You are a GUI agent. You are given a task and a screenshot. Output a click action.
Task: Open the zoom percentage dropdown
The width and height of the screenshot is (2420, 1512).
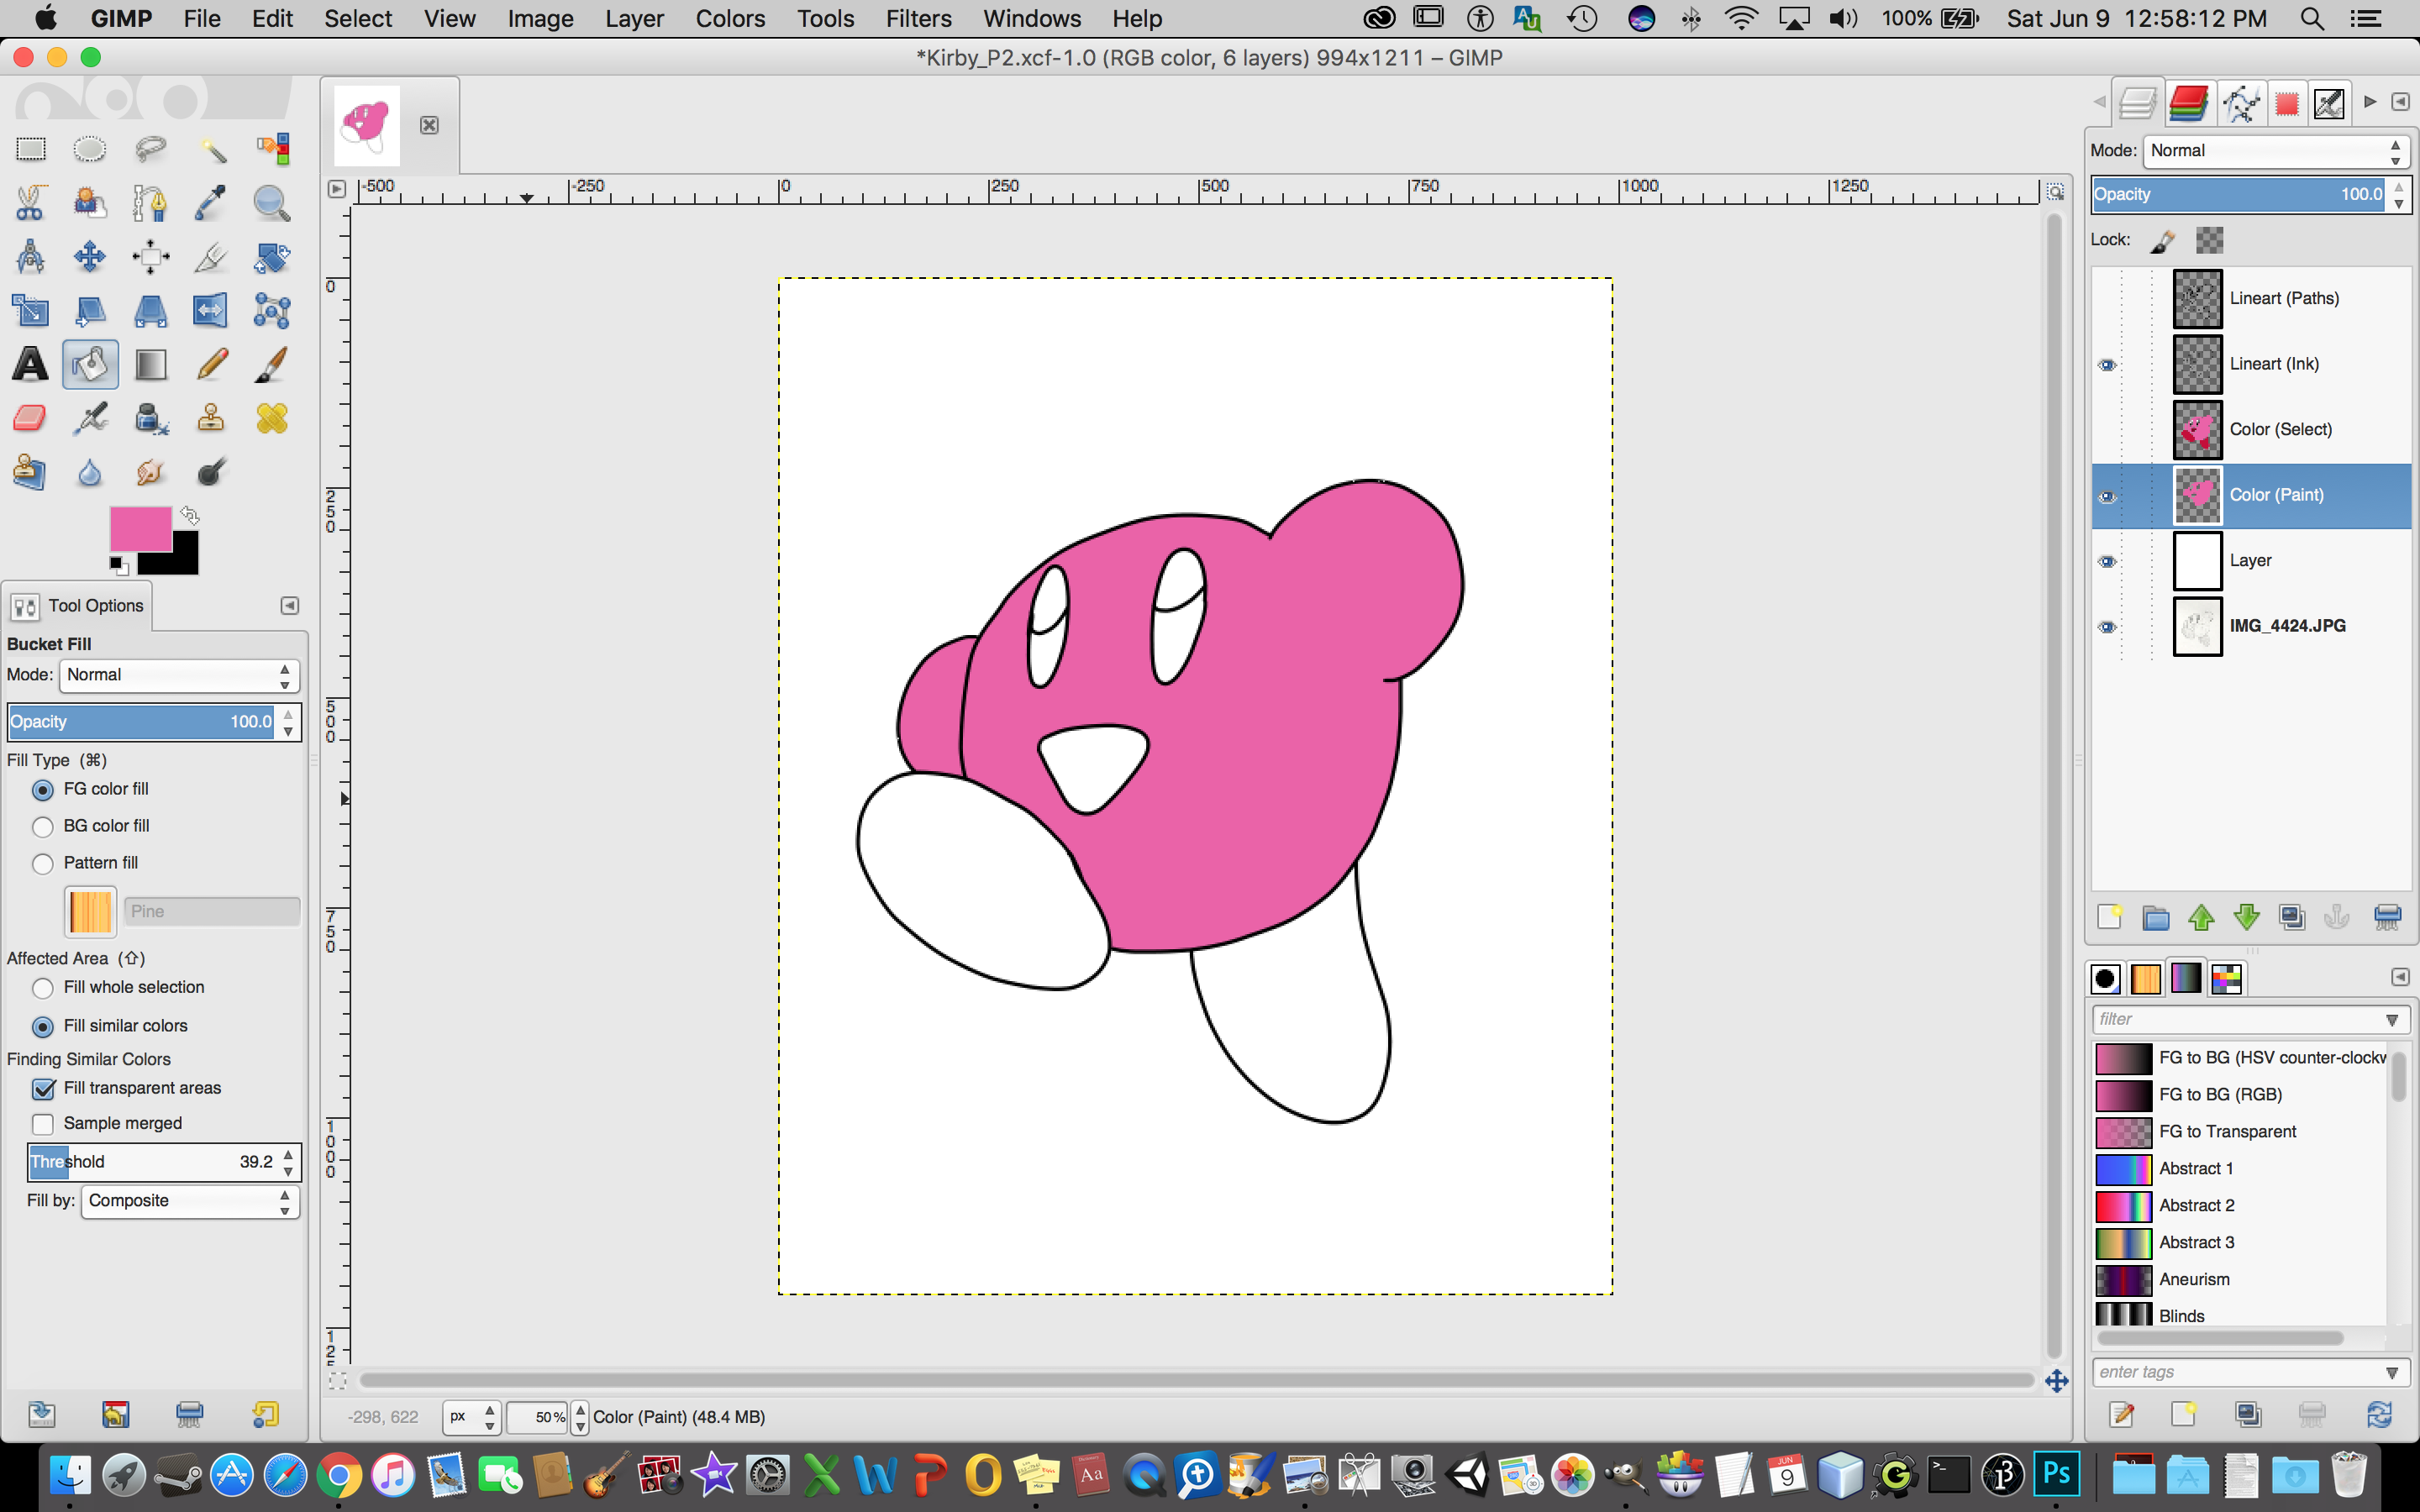pos(580,1417)
